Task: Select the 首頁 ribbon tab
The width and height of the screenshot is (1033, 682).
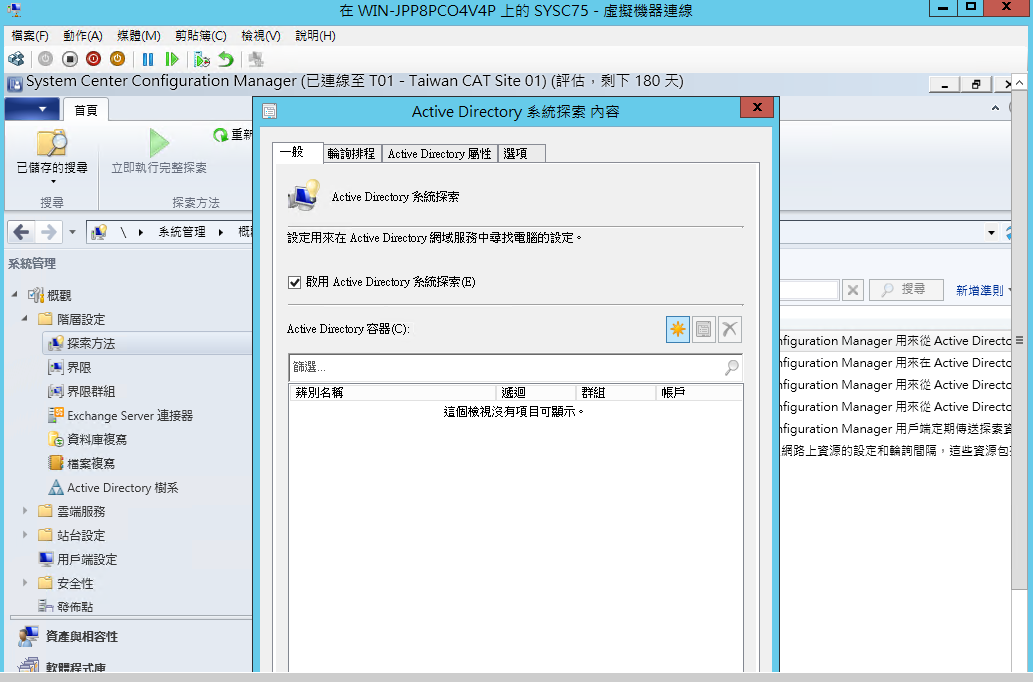Action: point(86,110)
